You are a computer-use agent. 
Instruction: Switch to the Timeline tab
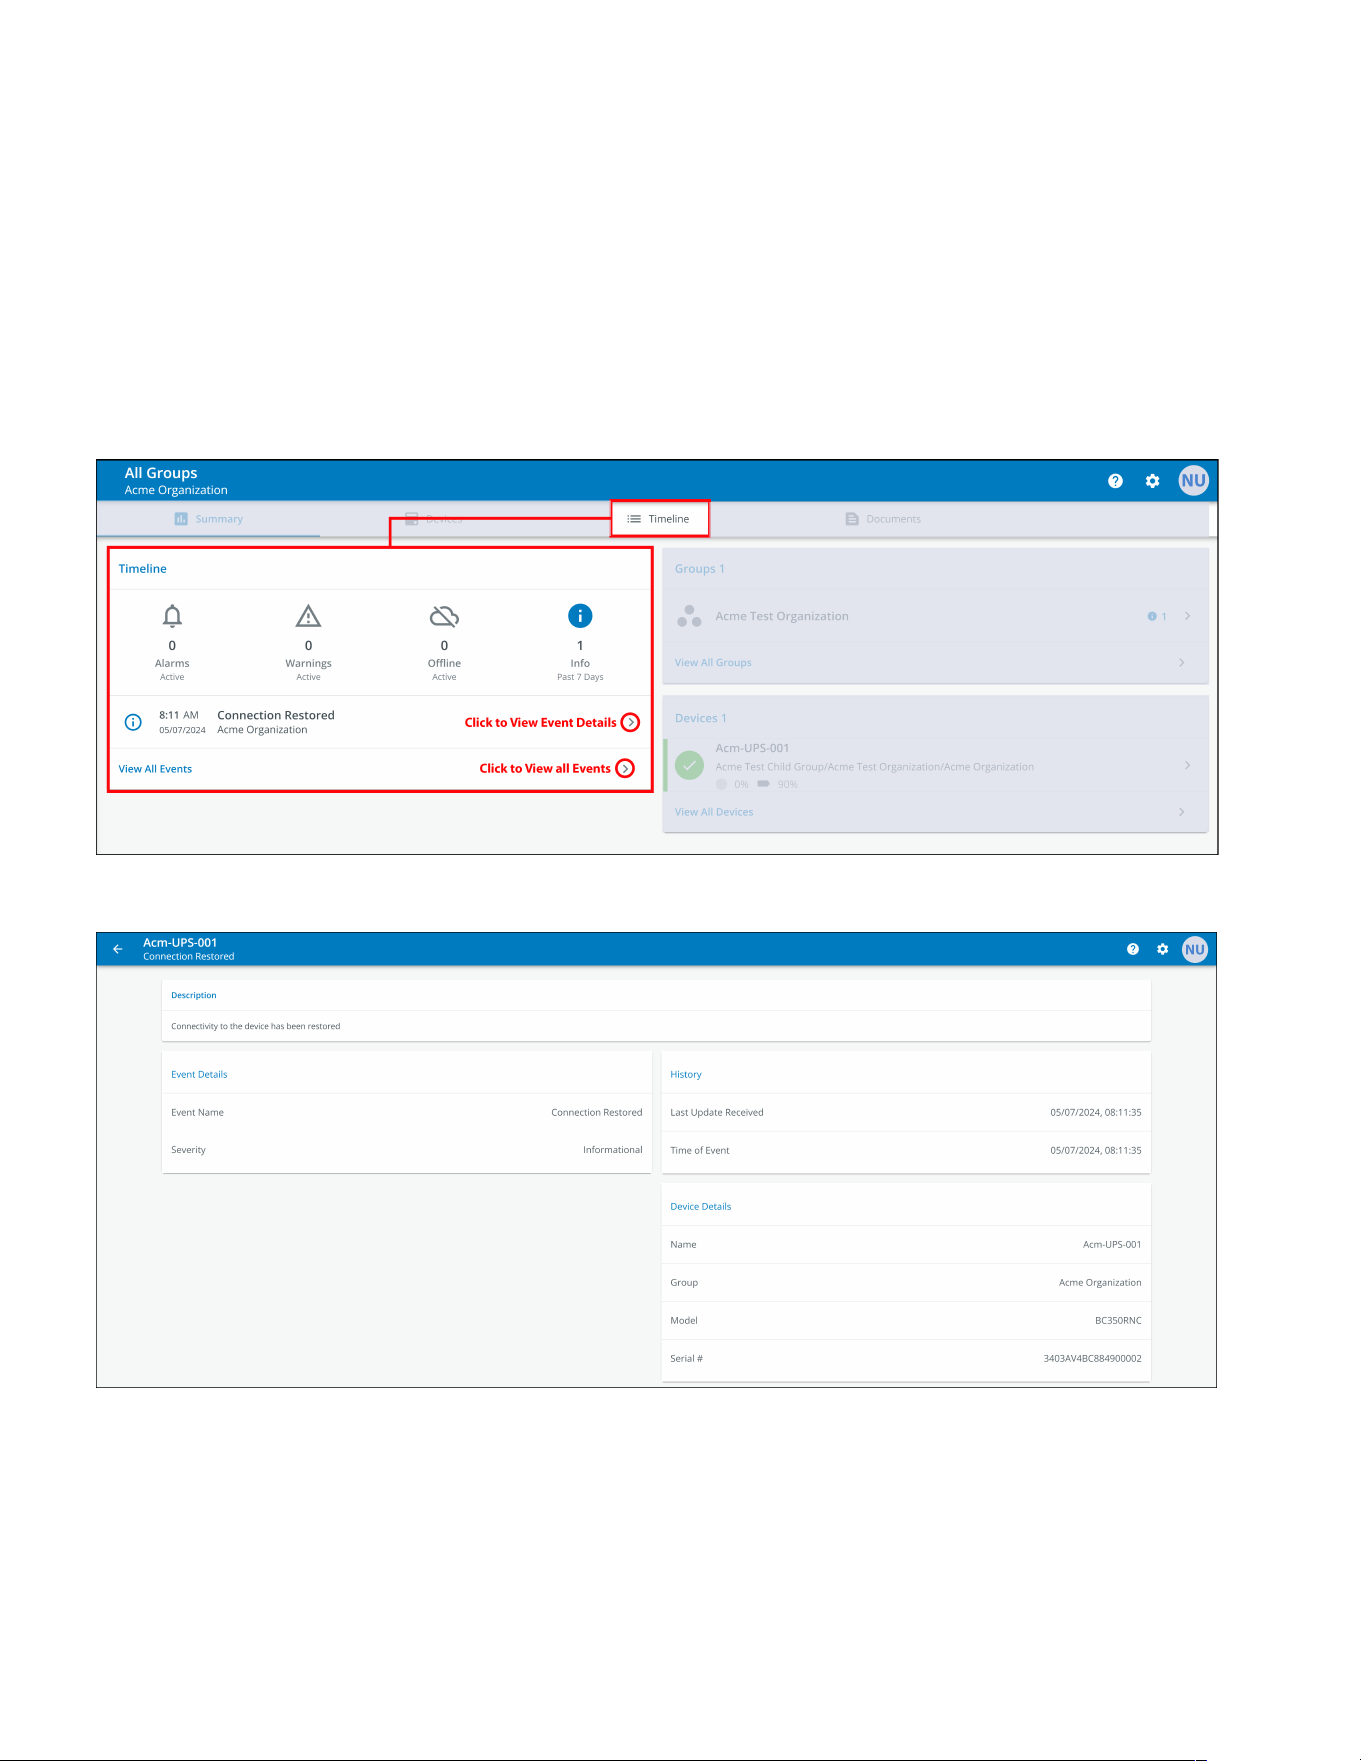(660, 519)
